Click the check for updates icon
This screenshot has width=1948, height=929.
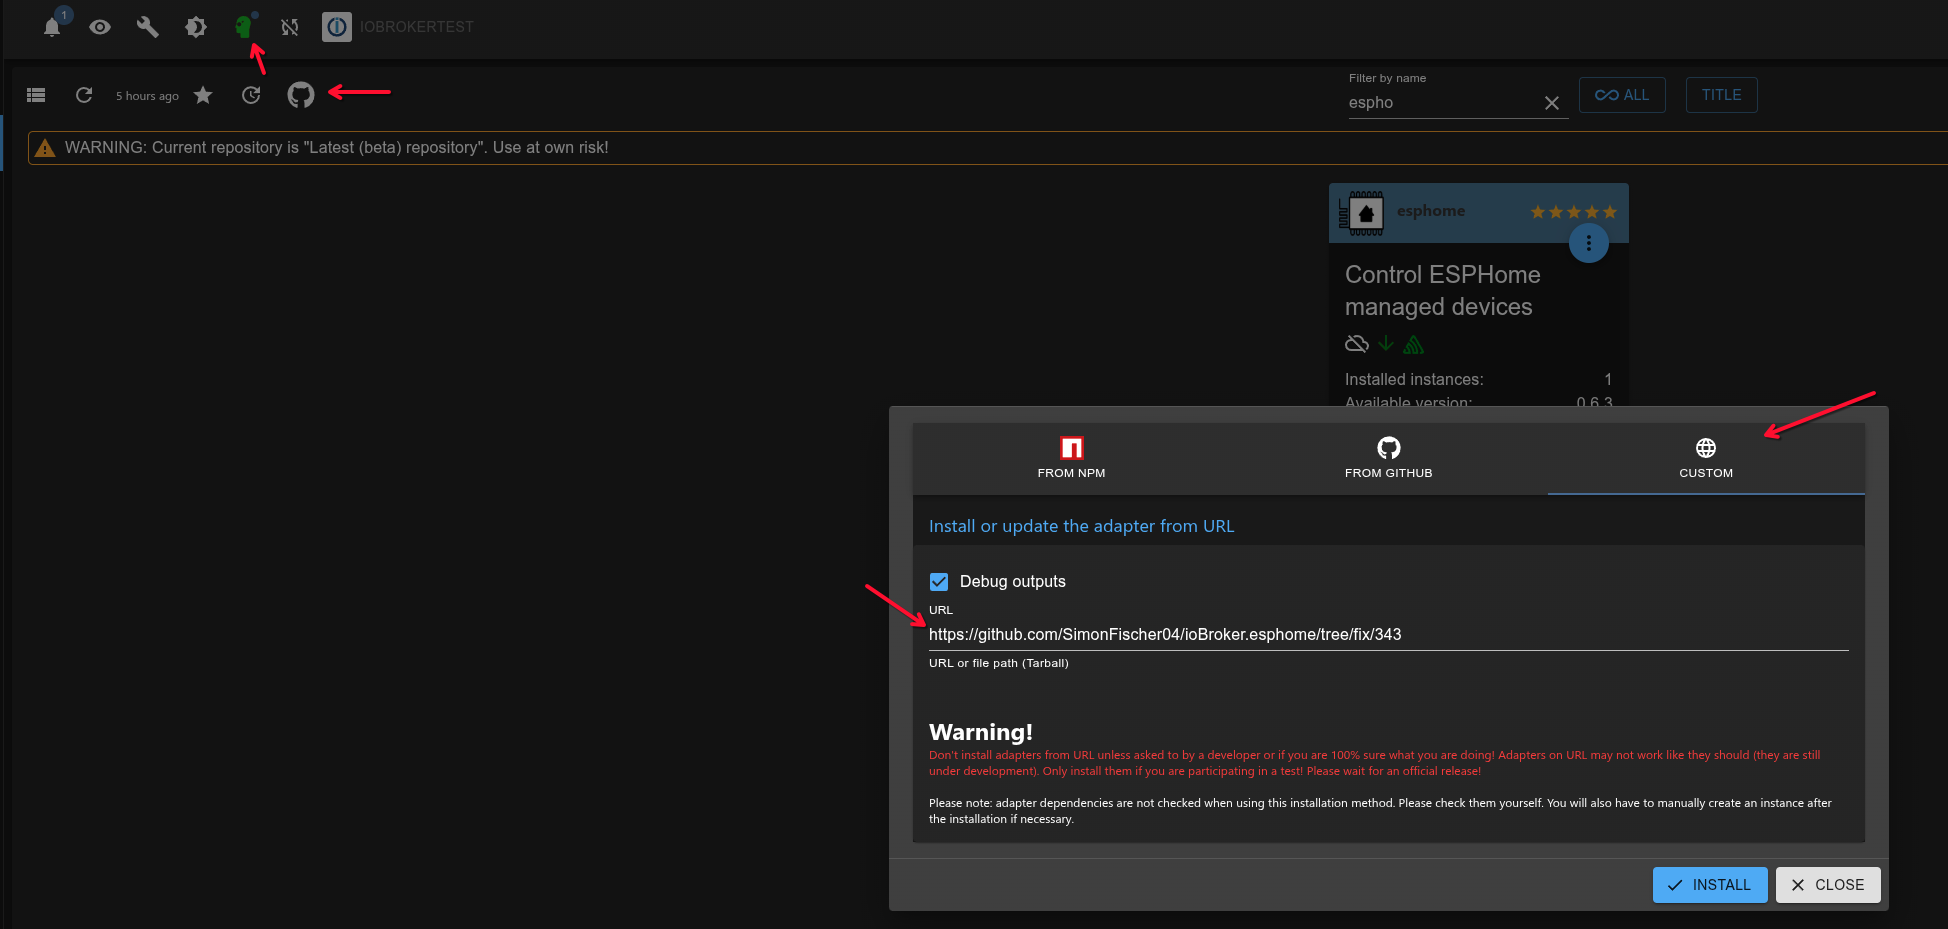pos(251,95)
